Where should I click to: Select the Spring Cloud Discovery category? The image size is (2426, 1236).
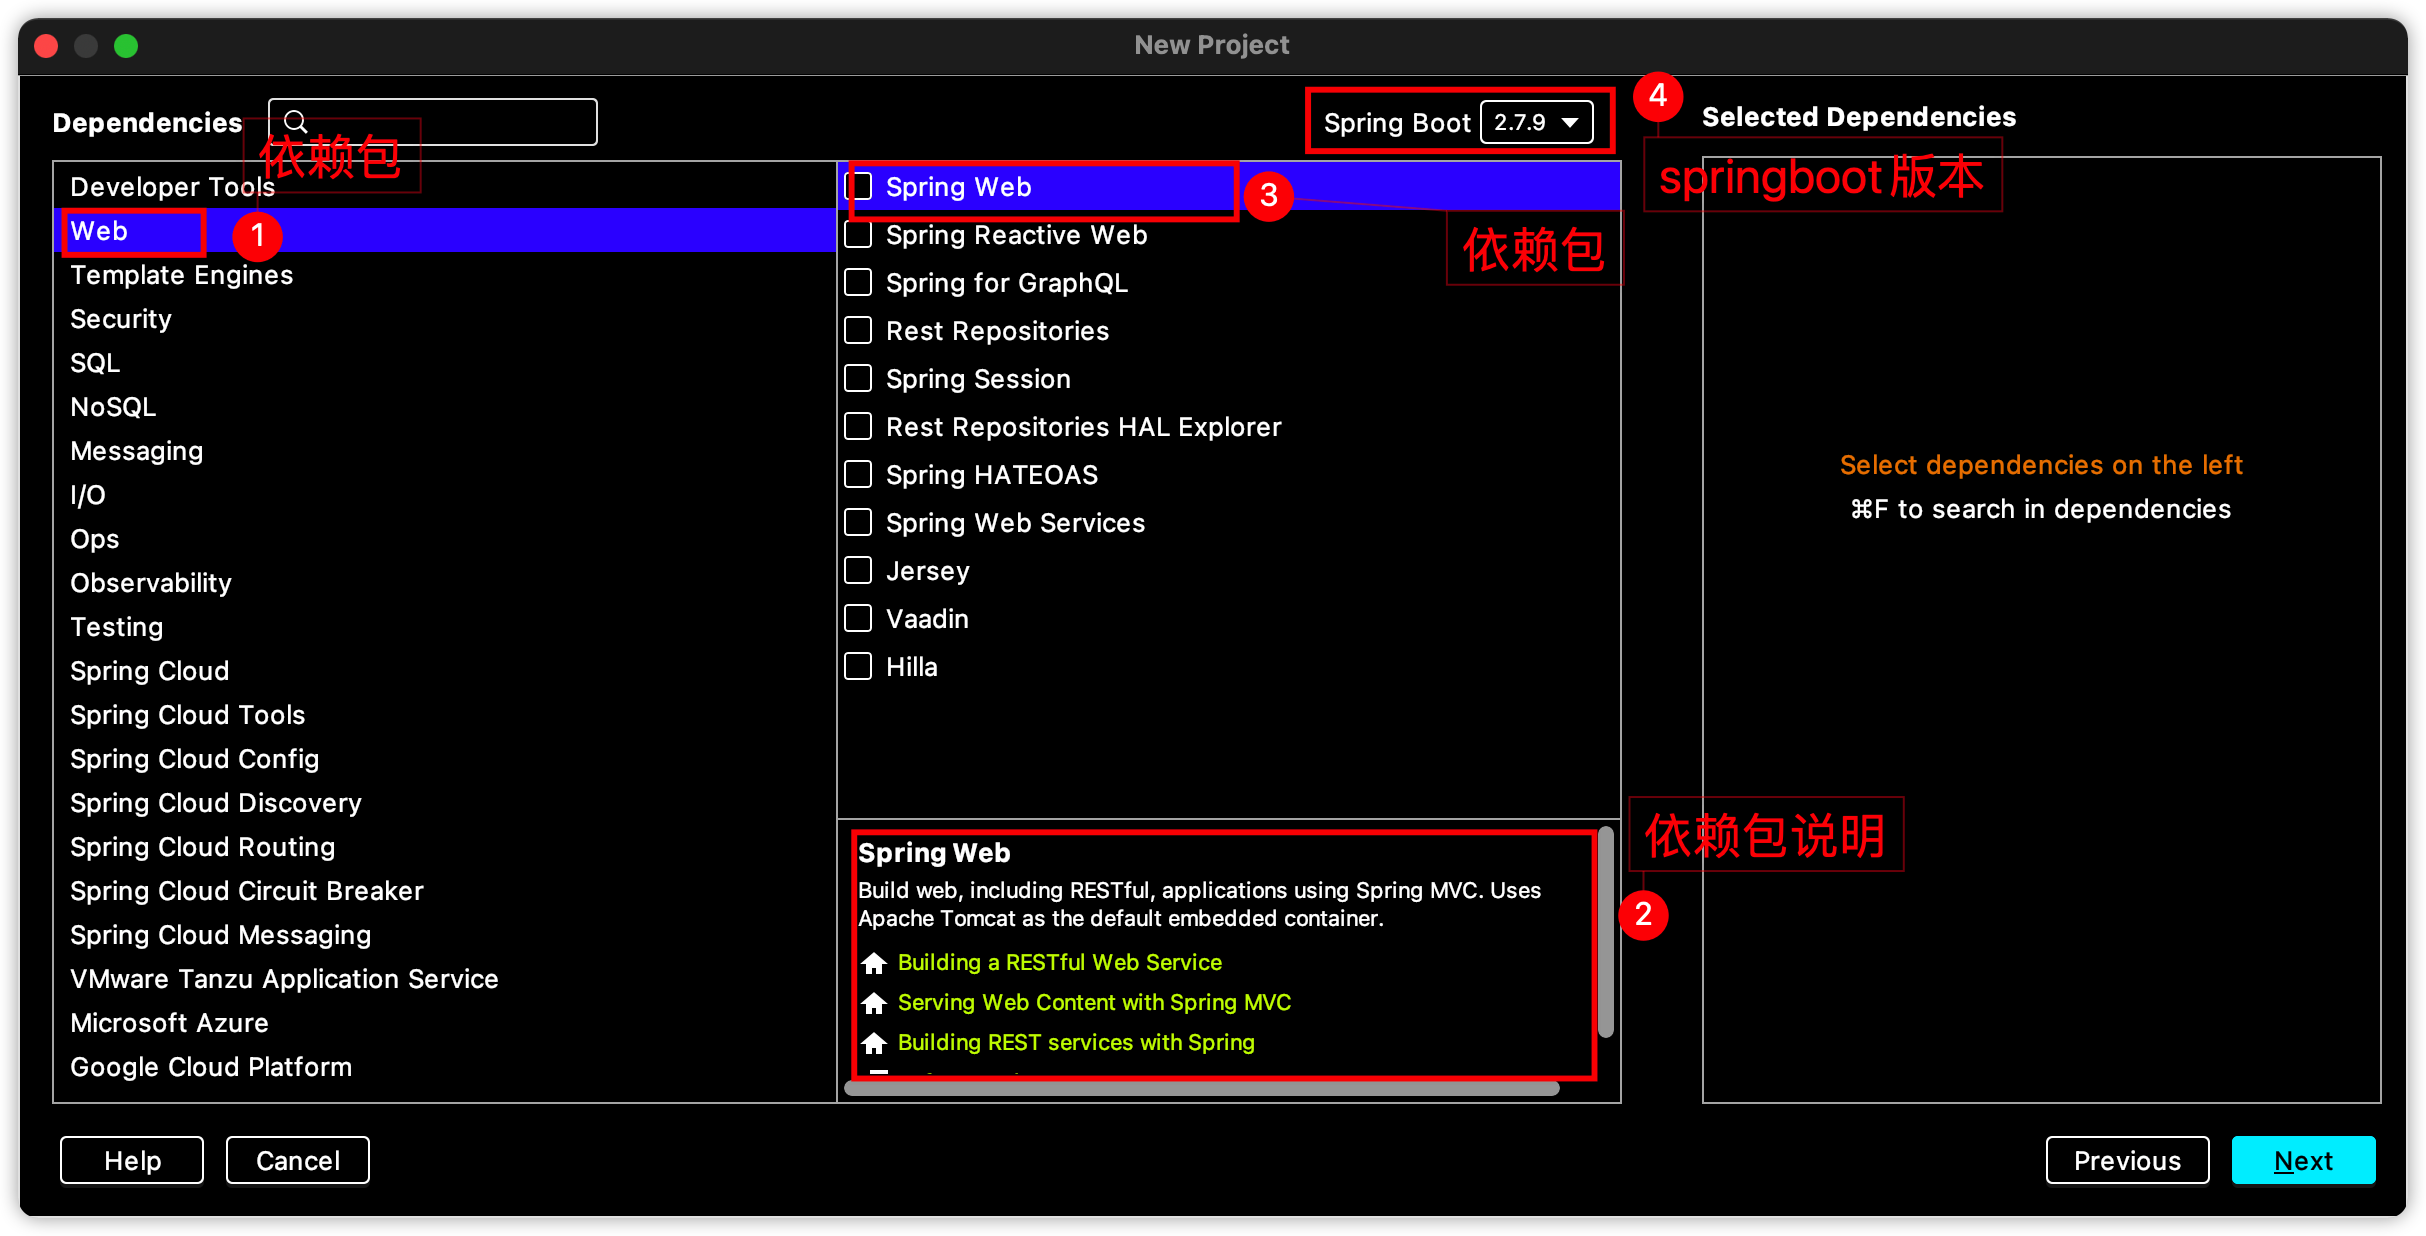click(444, 803)
